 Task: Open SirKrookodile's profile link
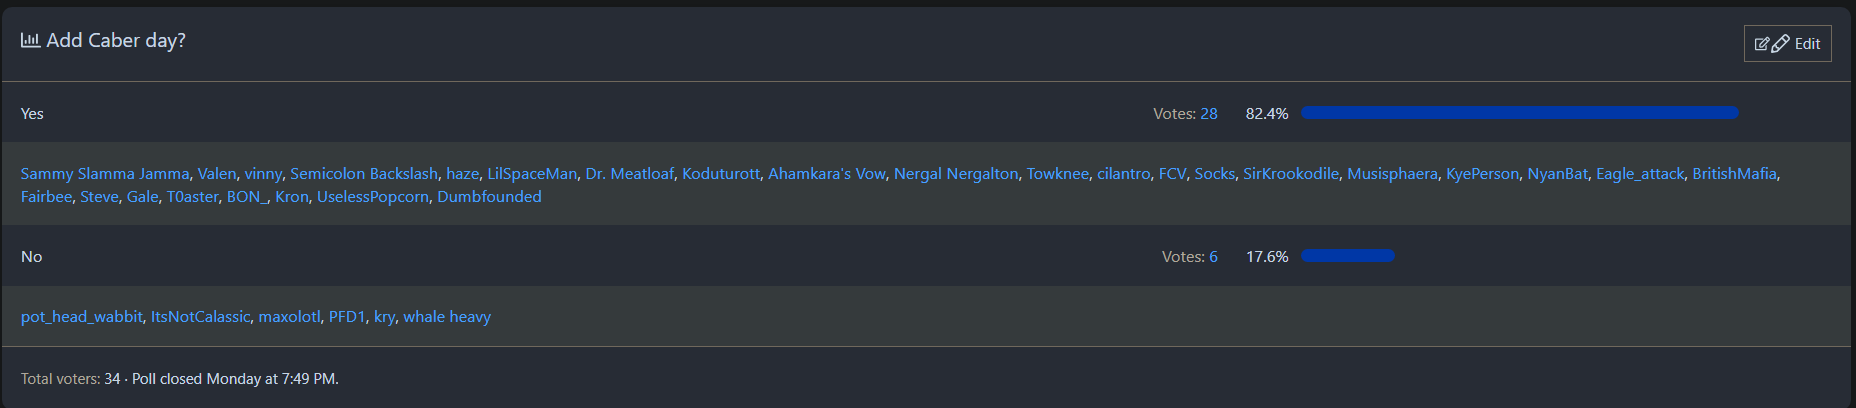[x=1290, y=174]
